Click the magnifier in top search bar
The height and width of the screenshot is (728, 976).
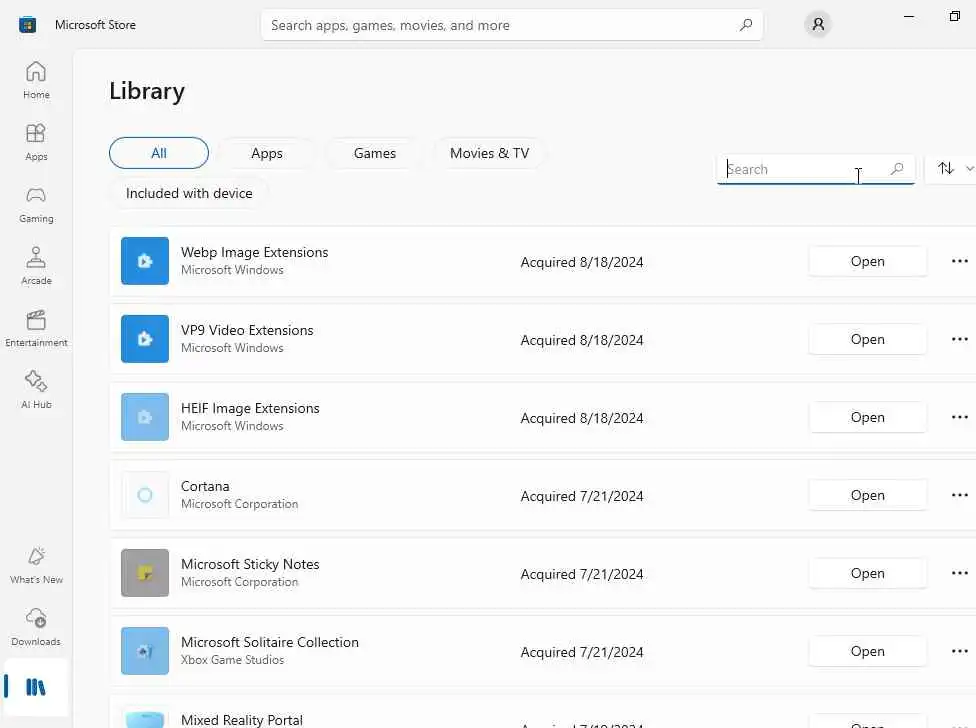746,25
